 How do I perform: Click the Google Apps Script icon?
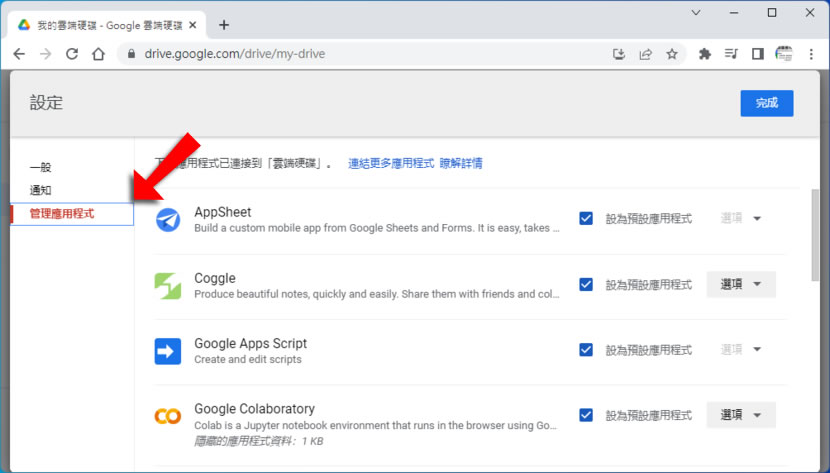(x=168, y=351)
